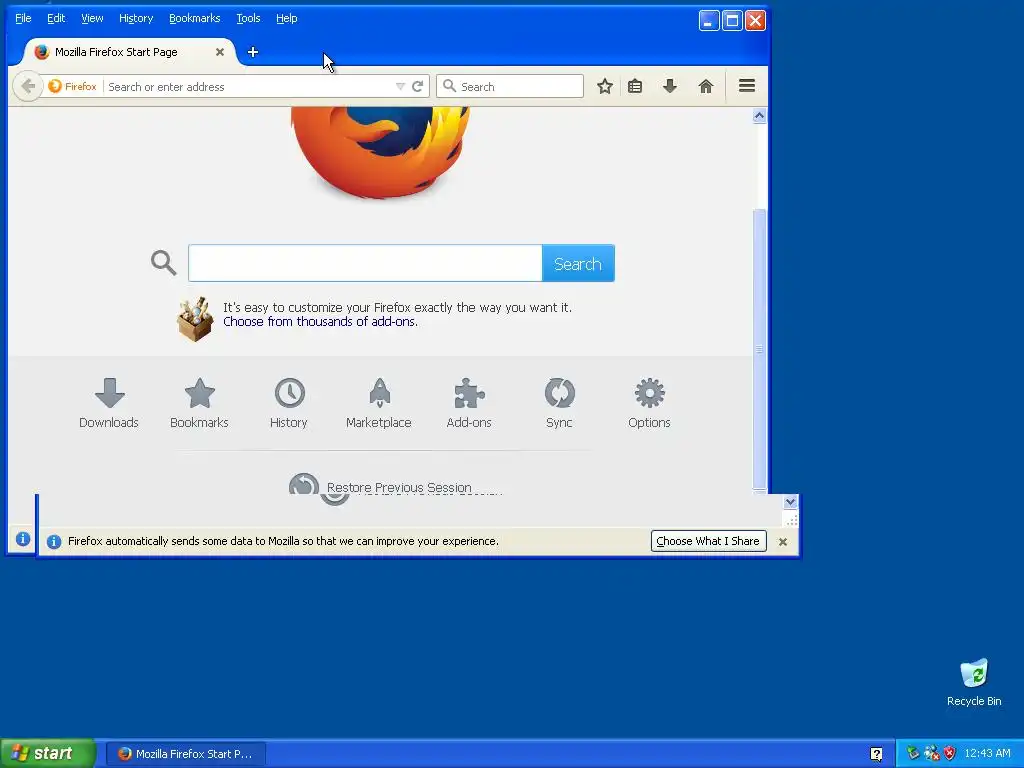Open the downloads arrow in the toolbar
The image size is (1024, 768).
[670, 86]
